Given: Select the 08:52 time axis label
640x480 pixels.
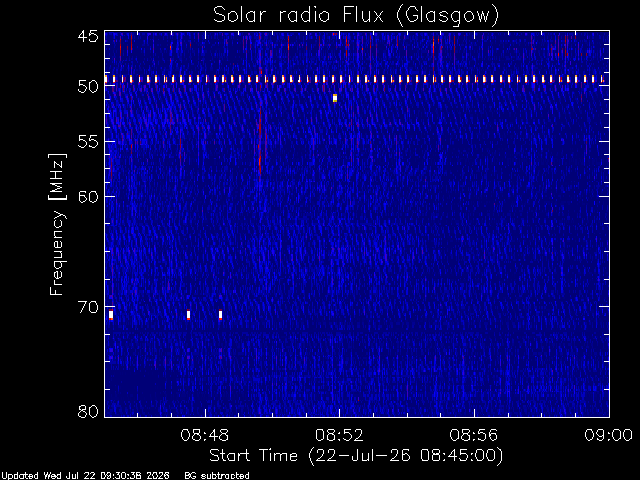Looking at the screenshot, I should tap(339, 435).
